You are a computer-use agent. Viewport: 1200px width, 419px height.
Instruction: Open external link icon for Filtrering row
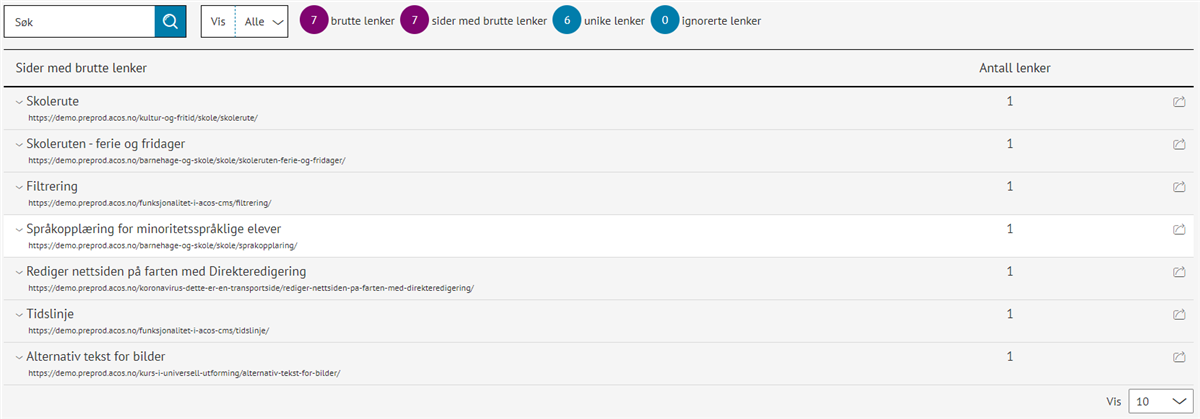(1179, 187)
